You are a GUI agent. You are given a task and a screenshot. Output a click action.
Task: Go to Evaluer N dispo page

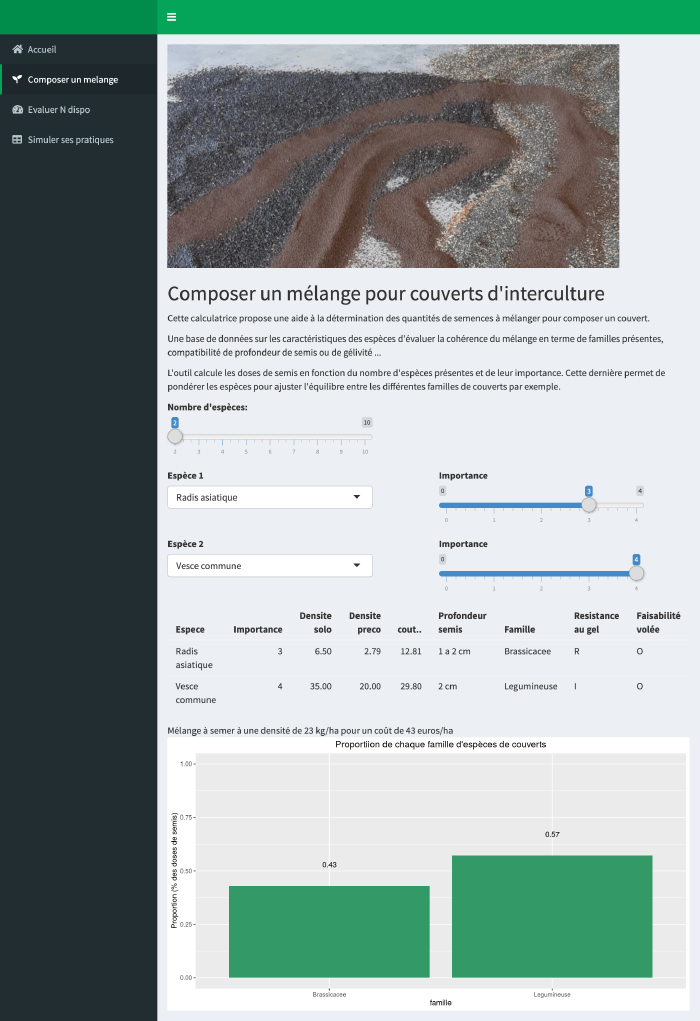pos(58,110)
